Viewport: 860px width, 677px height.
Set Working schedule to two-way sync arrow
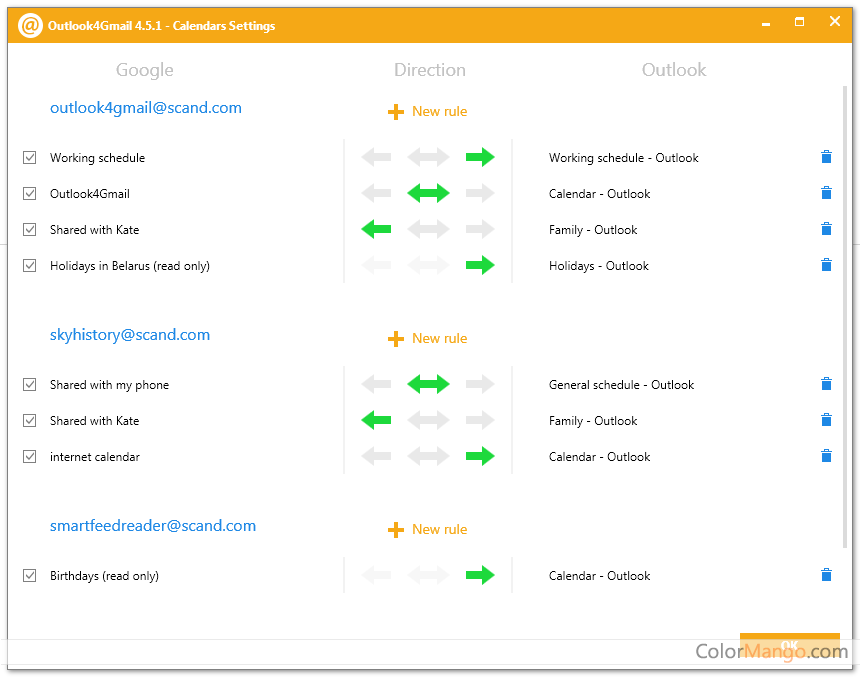pyautogui.click(x=428, y=157)
